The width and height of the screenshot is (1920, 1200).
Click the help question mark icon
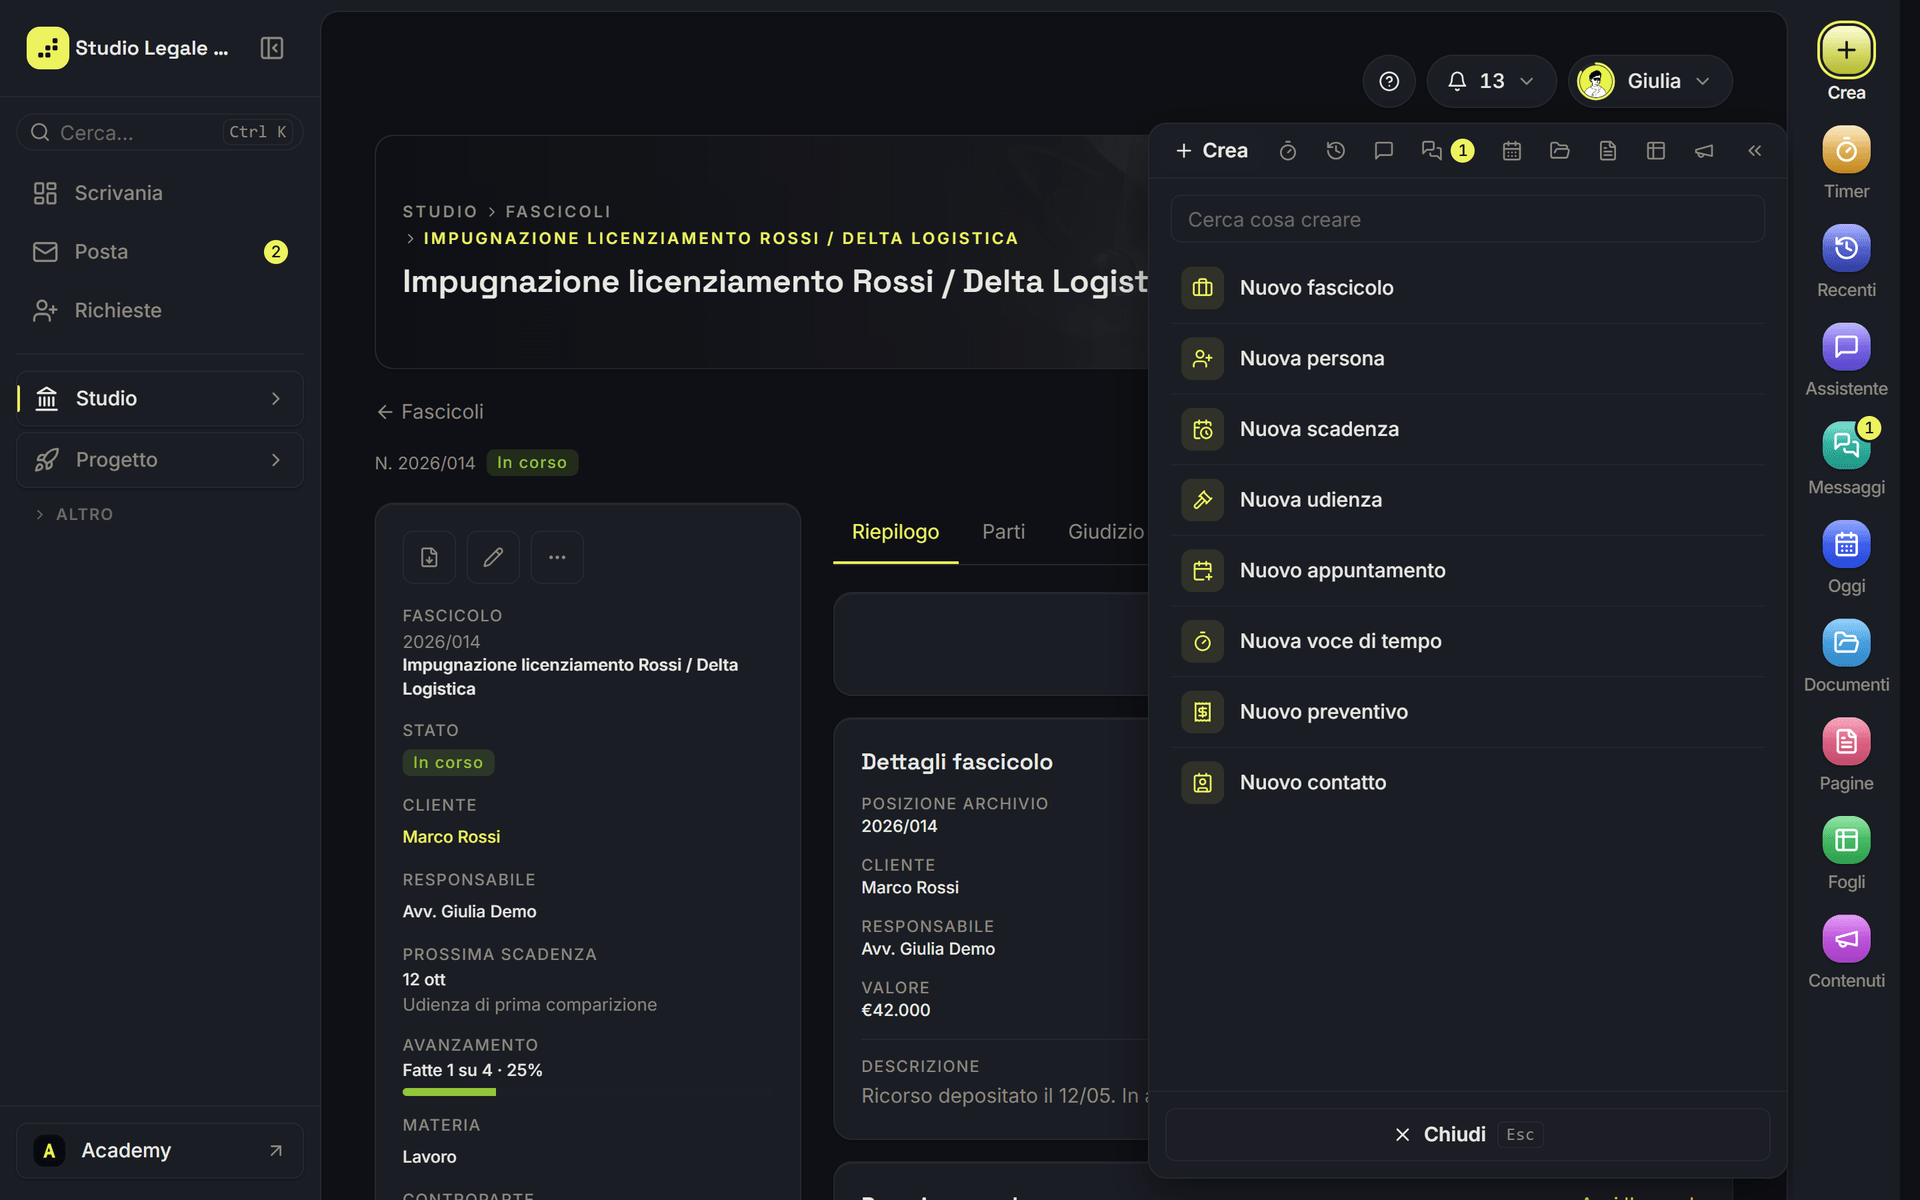(x=1389, y=81)
